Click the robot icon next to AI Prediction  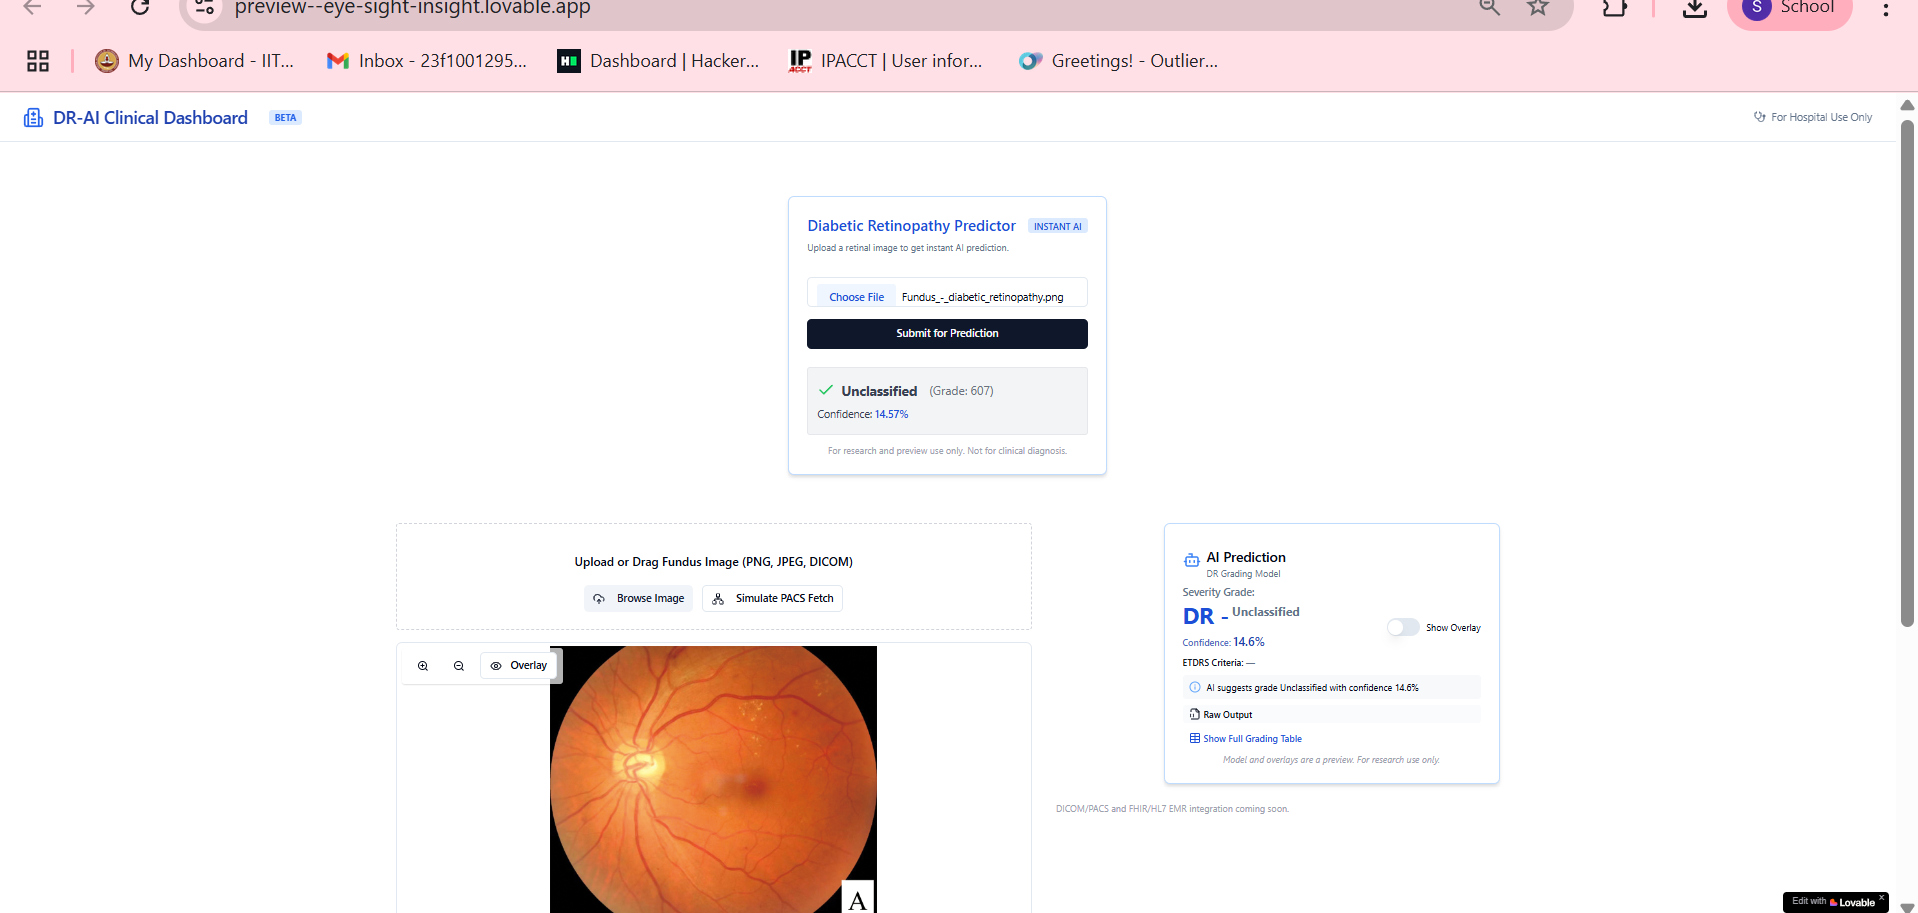1190,559
